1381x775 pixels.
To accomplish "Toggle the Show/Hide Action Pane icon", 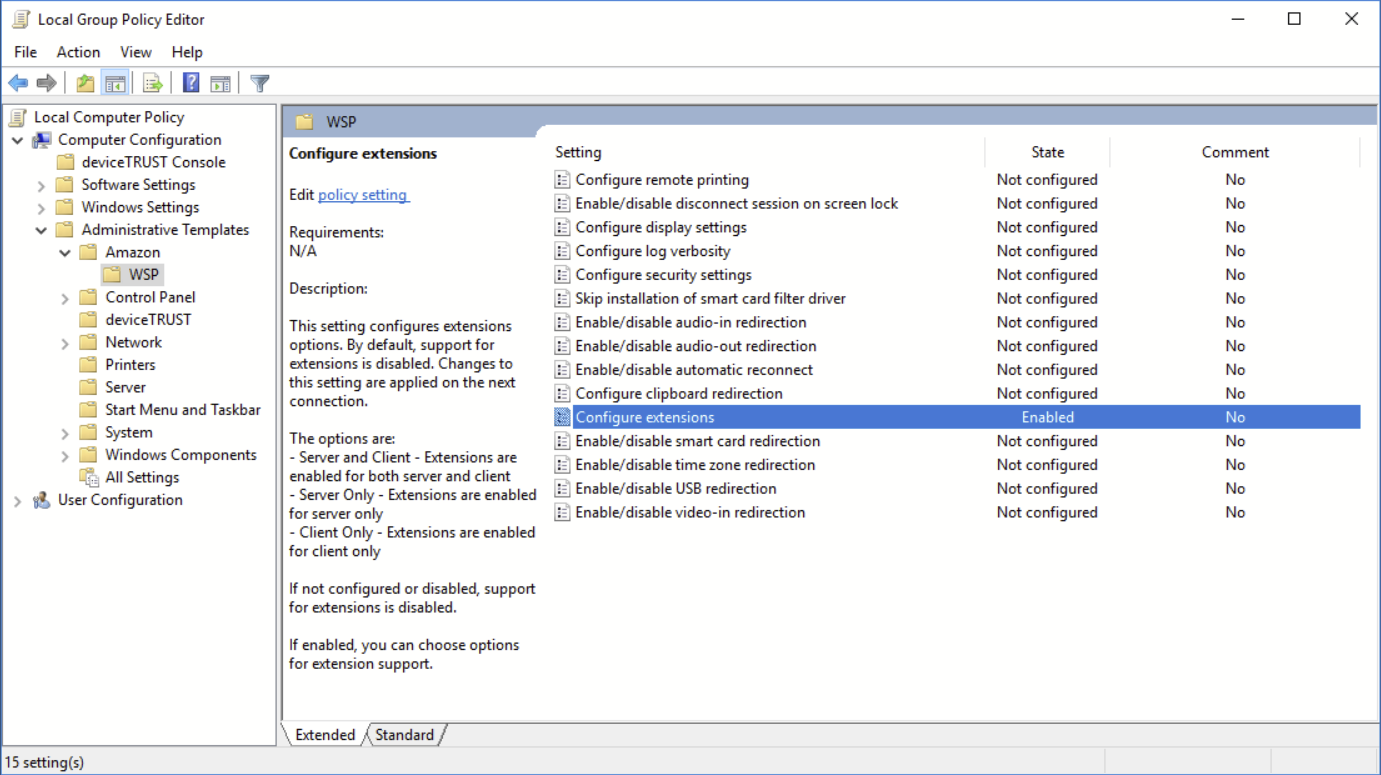I will [x=220, y=82].
